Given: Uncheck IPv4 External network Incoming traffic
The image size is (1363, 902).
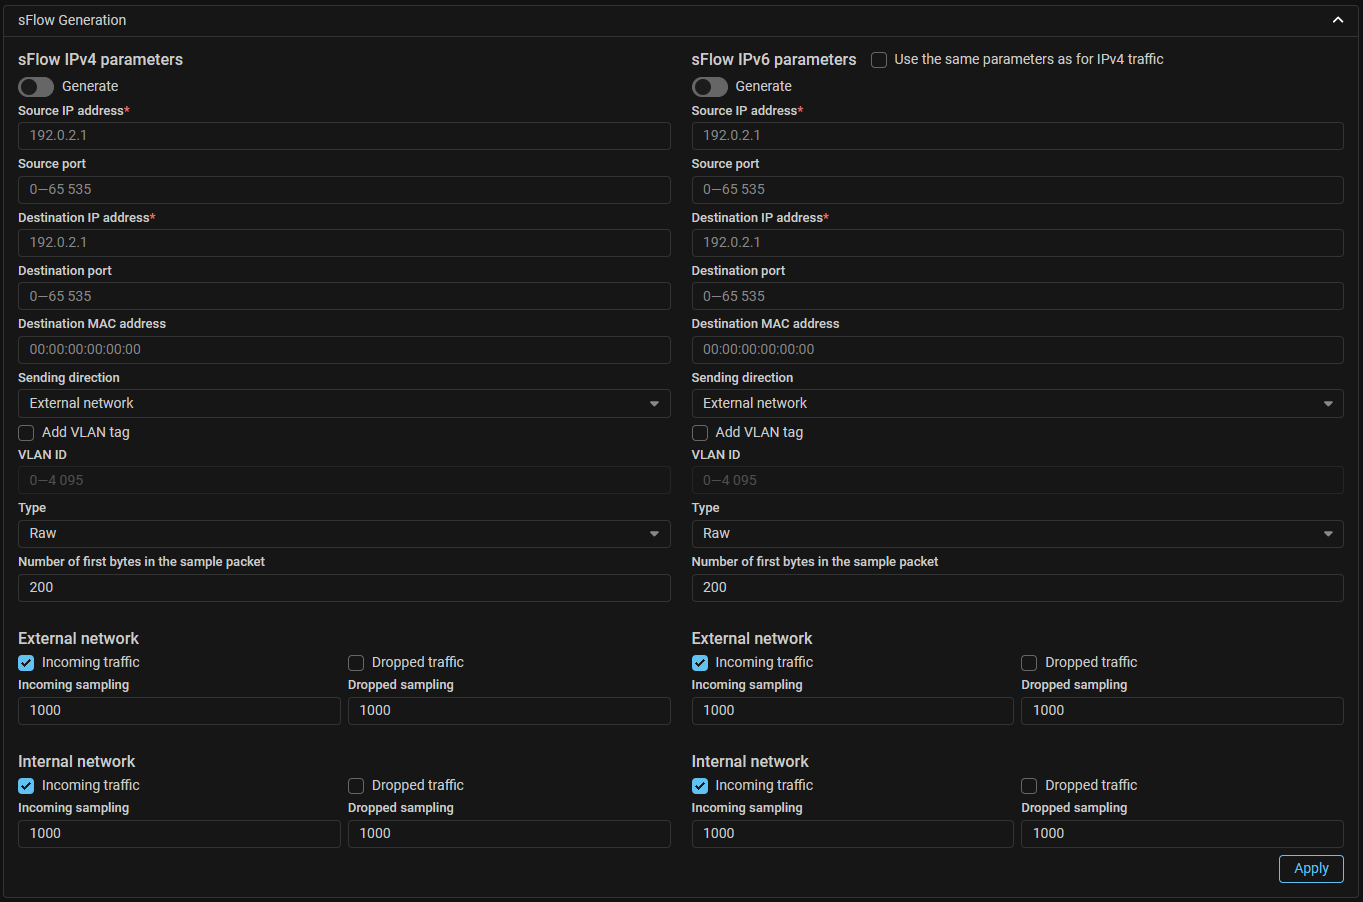Looking at the screenshot, I should tap(26, 663).
